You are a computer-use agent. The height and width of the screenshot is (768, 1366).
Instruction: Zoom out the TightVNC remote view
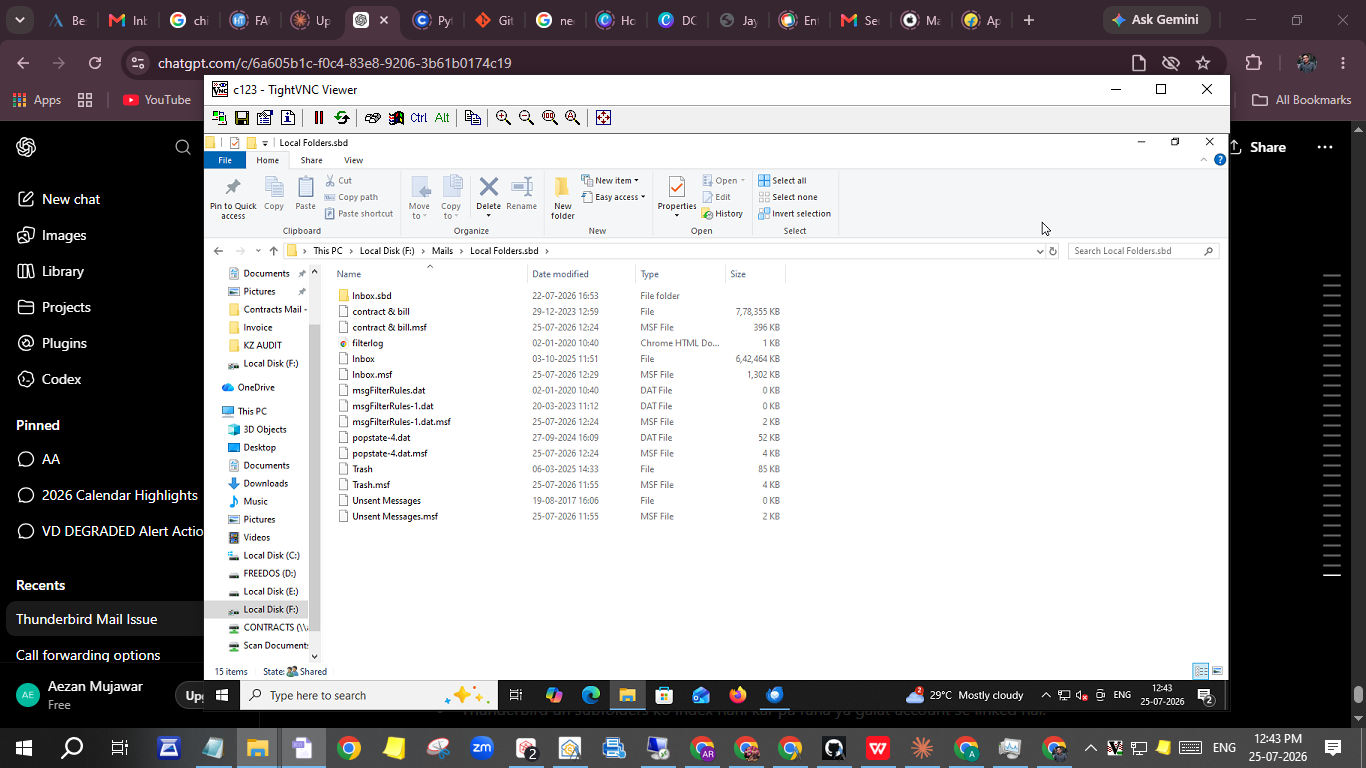pyautogui.click(x=526, y=118)
